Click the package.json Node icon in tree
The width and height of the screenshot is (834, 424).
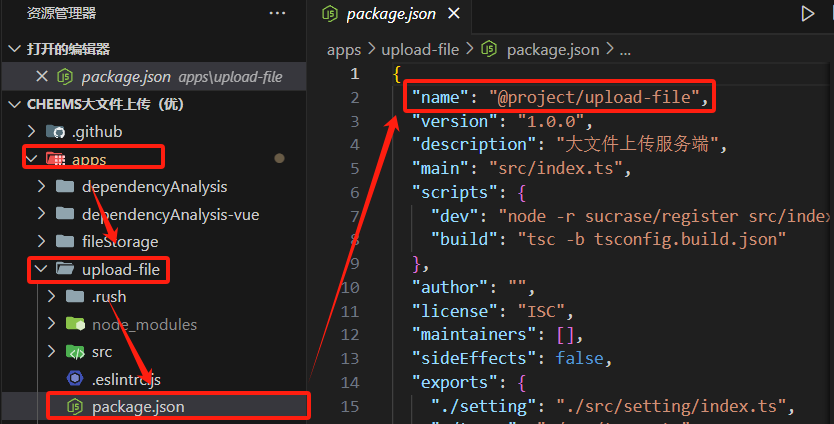pyautogui.click(x=75, y=407)
